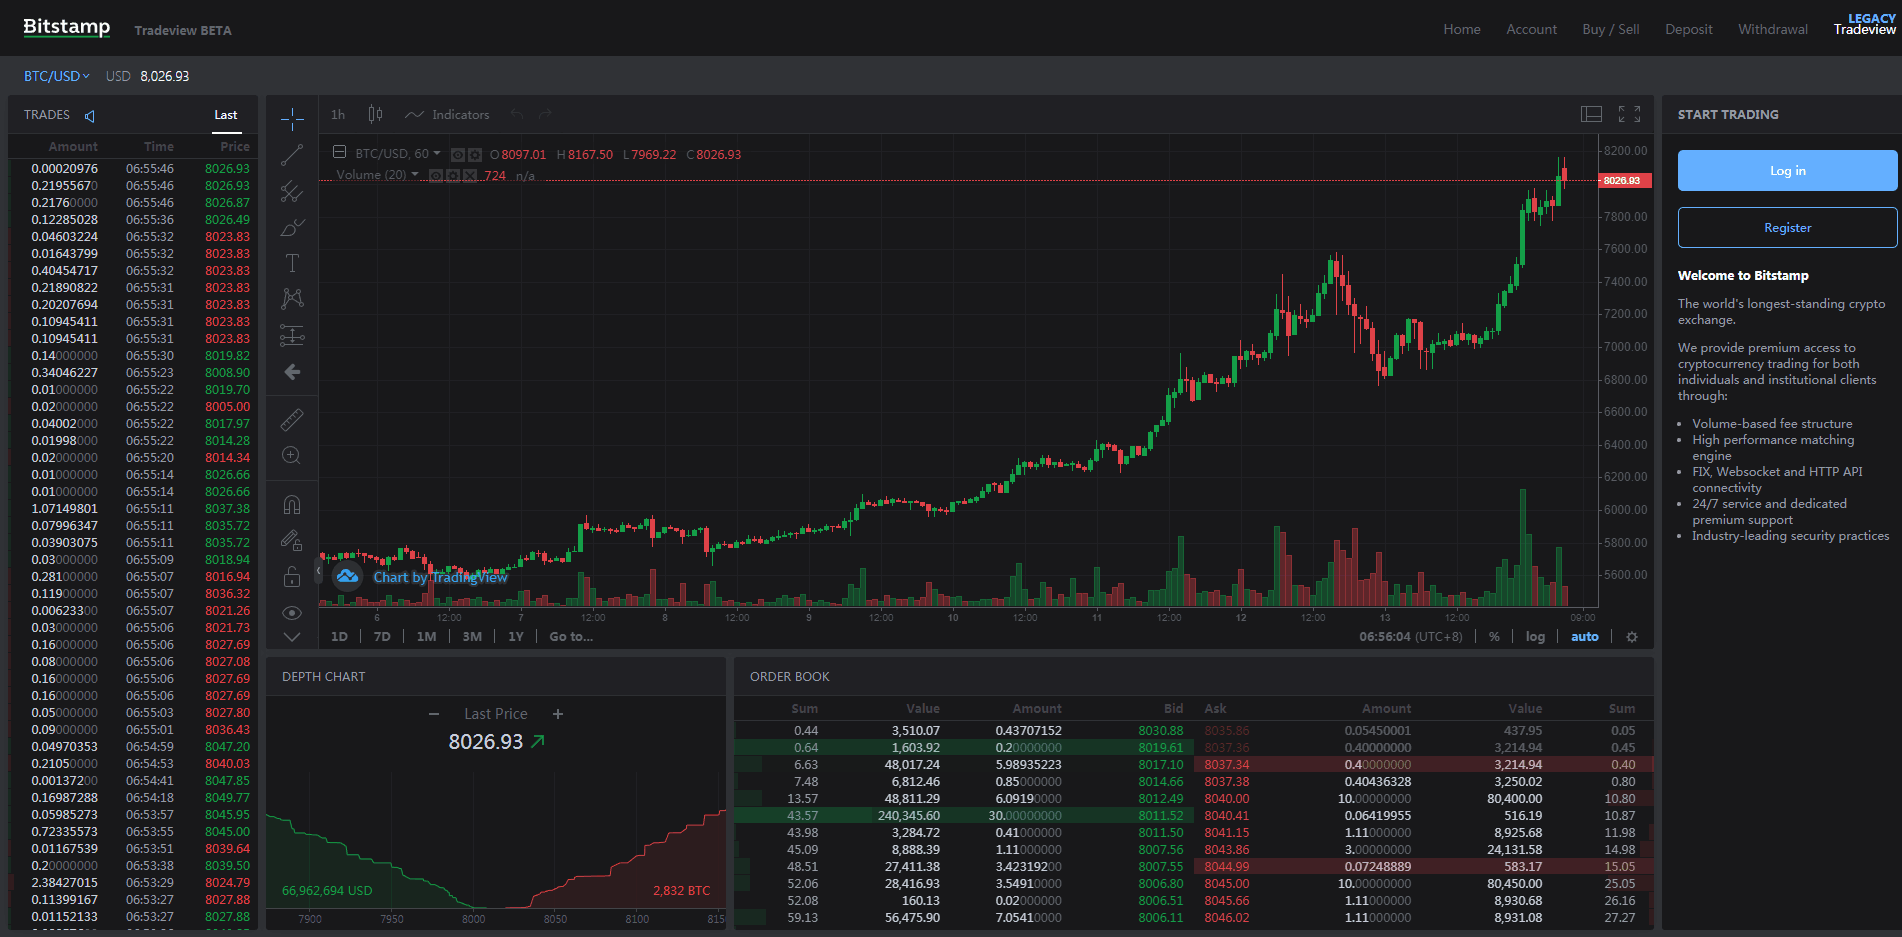1902x937 pixels.
Task: Go to the Deposit page
Action: [1688, 30]
